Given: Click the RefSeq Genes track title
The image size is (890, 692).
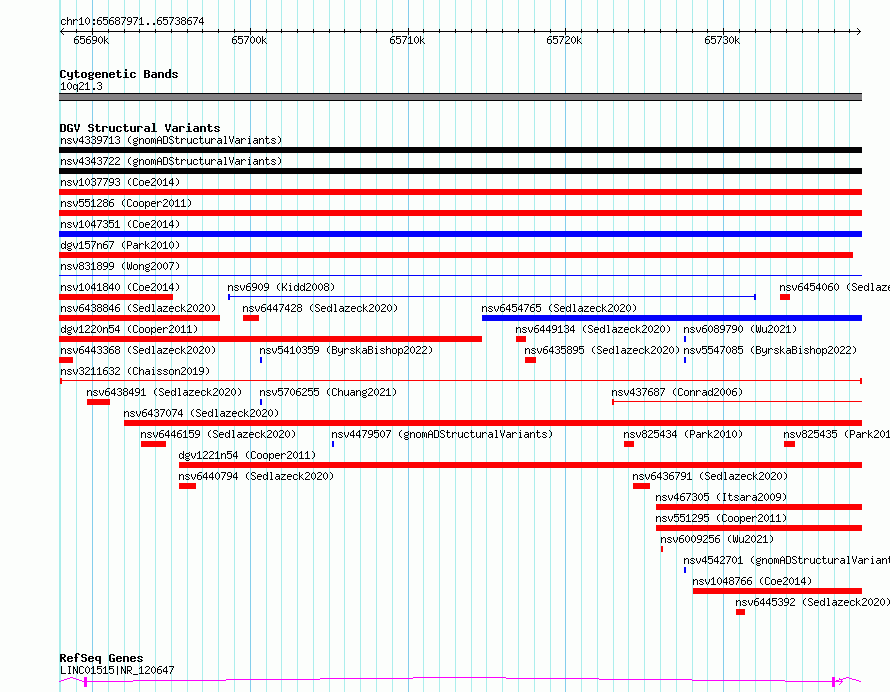Looking at the screenshot, I should tap(101, 659).
